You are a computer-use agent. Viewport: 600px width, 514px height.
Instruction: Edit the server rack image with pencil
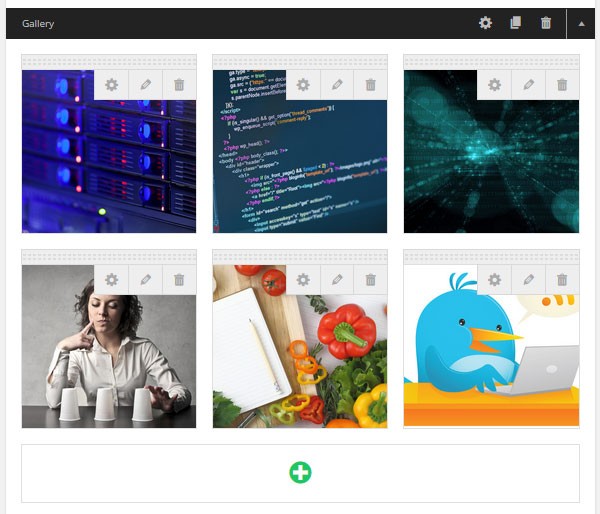(x=145, y=85)
